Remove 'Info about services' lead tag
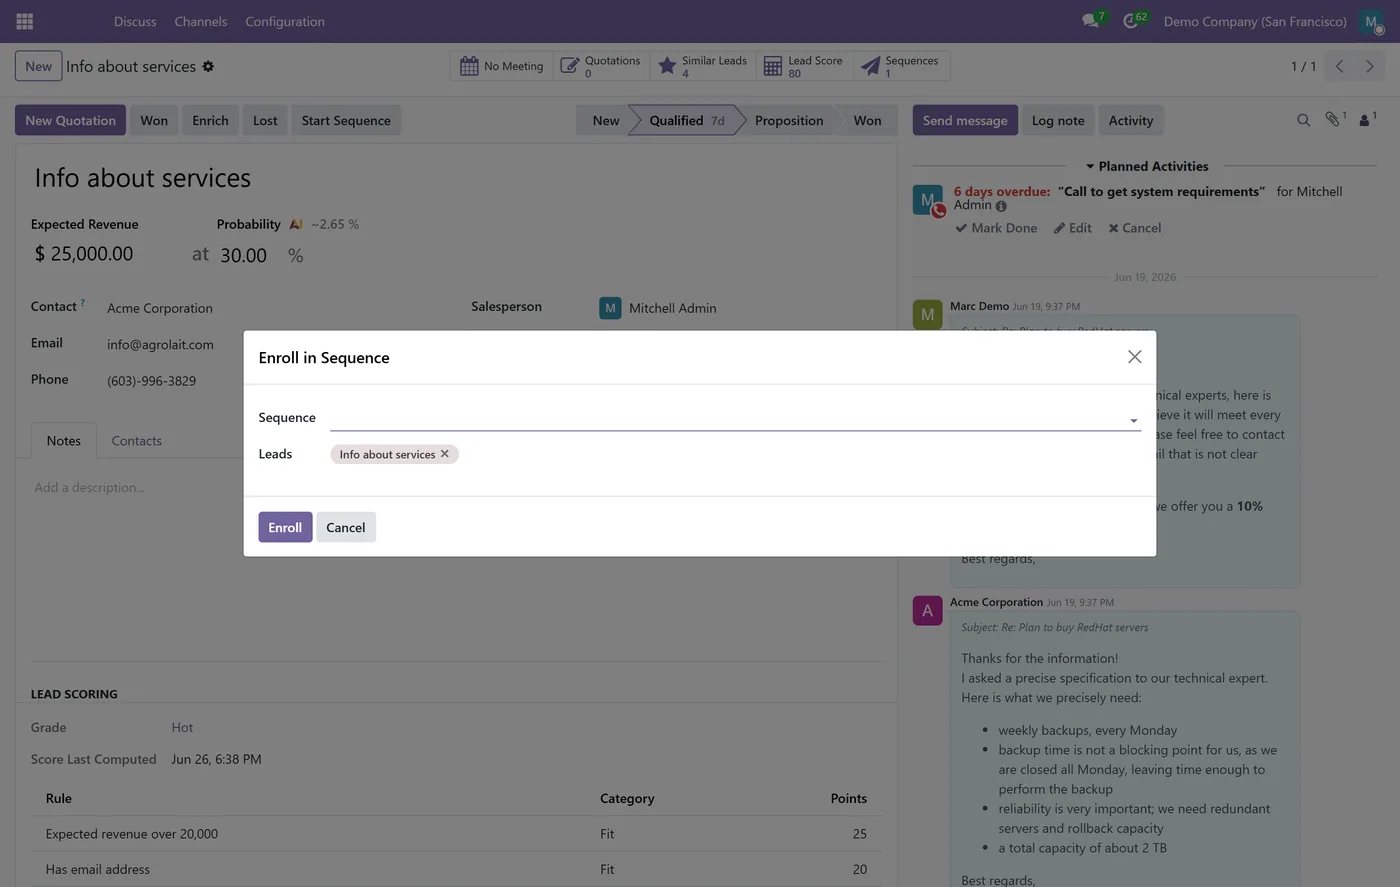Image resolution: width=1400 pixels, height=887 pixels. pos(445,454)
